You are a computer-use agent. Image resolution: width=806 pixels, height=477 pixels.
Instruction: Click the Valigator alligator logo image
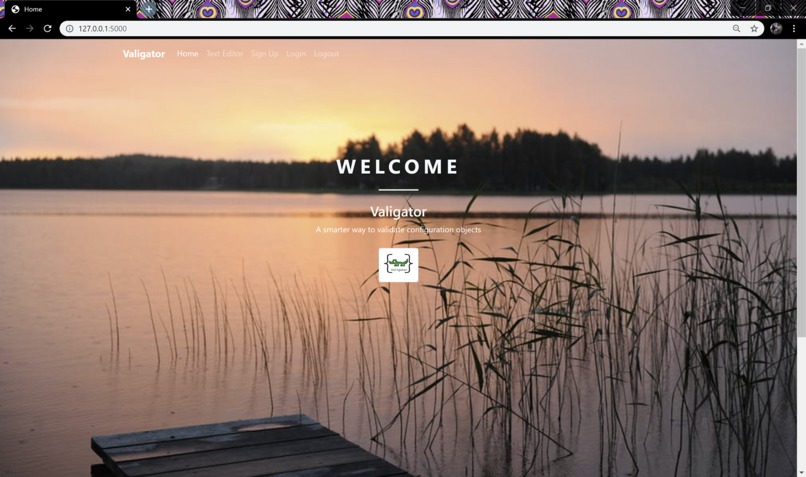(398, 265)
